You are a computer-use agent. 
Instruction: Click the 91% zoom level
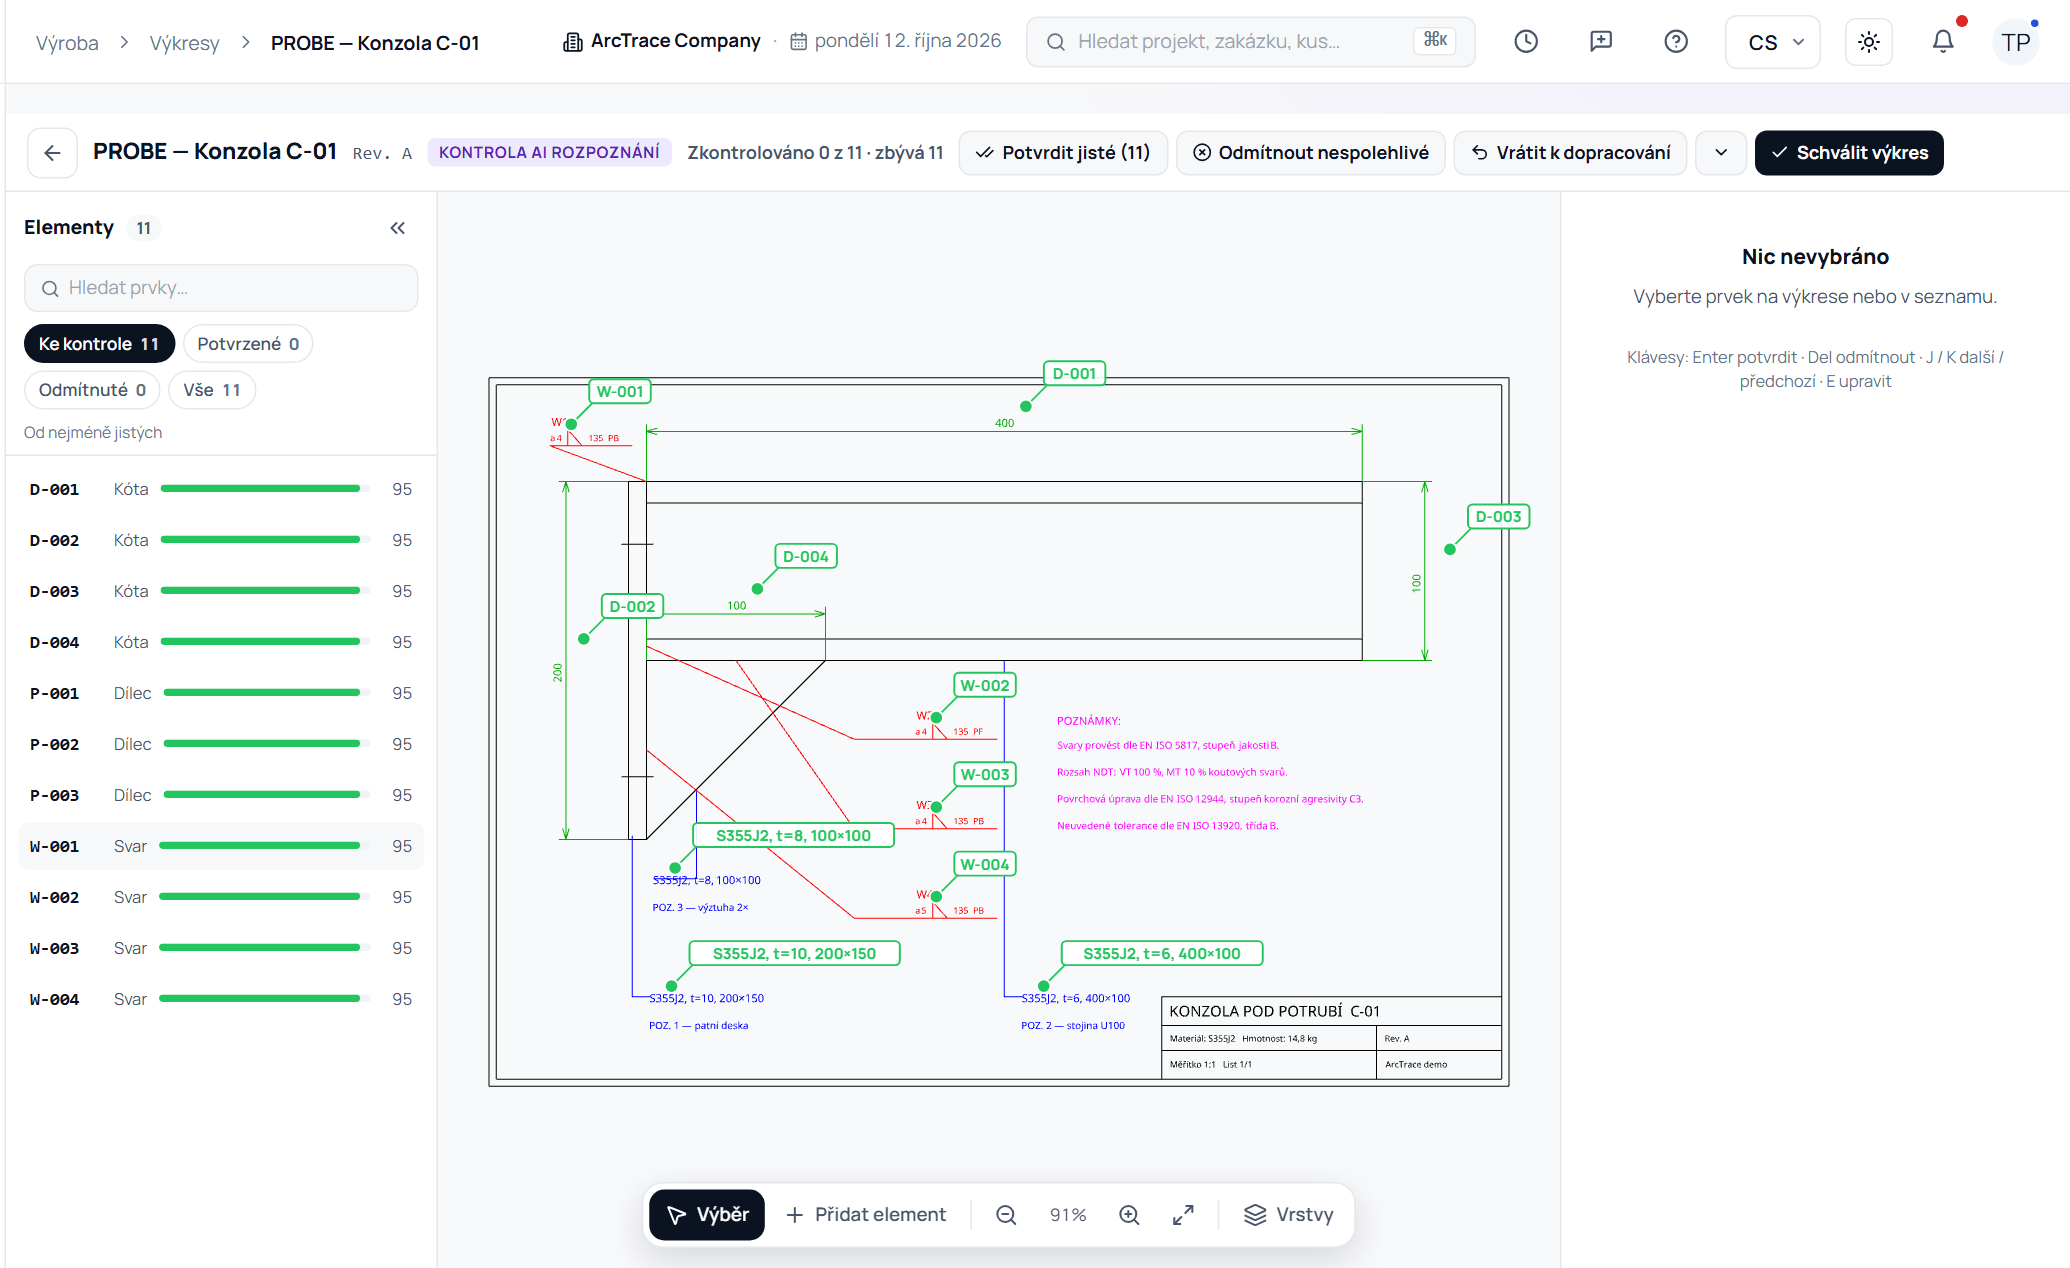1068,1214
